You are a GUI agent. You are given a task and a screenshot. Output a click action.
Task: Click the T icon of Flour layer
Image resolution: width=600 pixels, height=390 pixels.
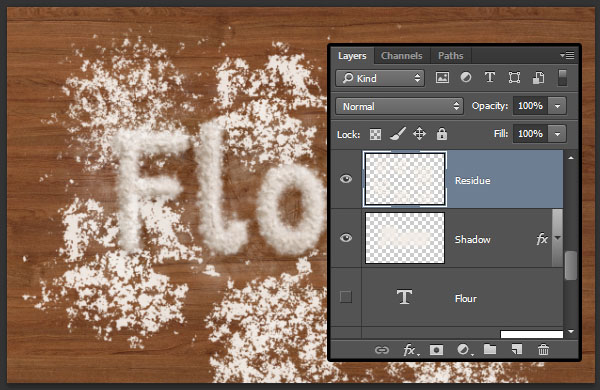click(x=404, y=297)
